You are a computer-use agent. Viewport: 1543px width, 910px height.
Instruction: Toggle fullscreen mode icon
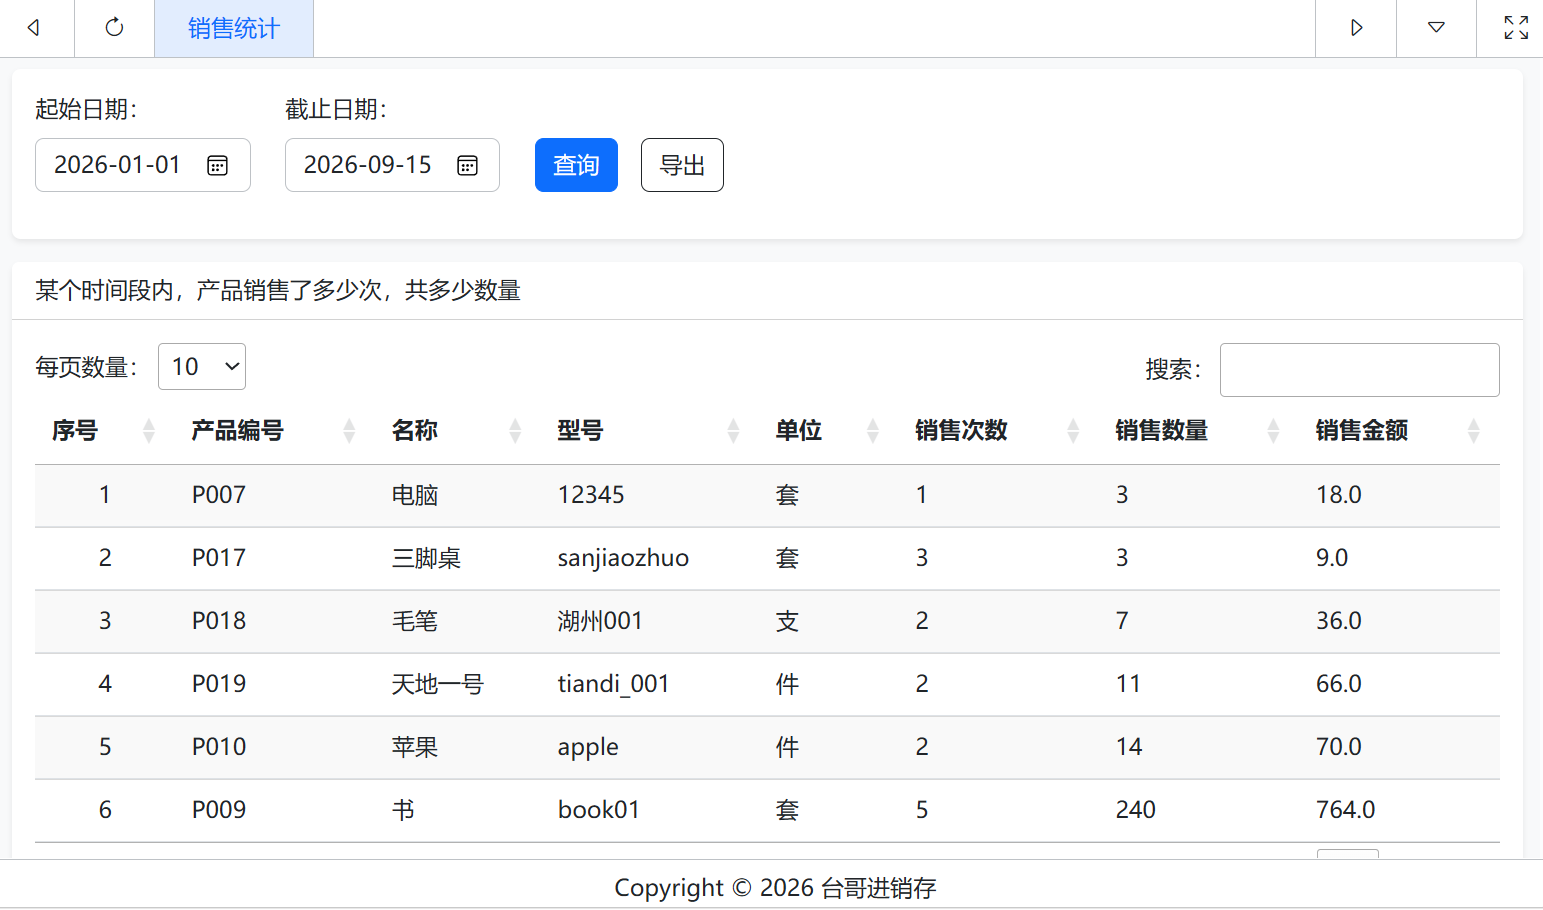(1516, 28)
